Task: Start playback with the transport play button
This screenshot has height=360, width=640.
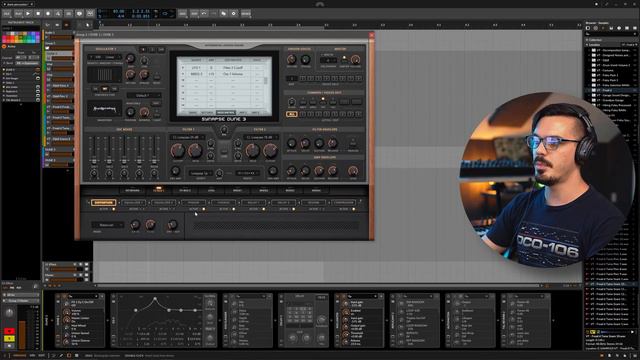Action: (x=28, y=13)
